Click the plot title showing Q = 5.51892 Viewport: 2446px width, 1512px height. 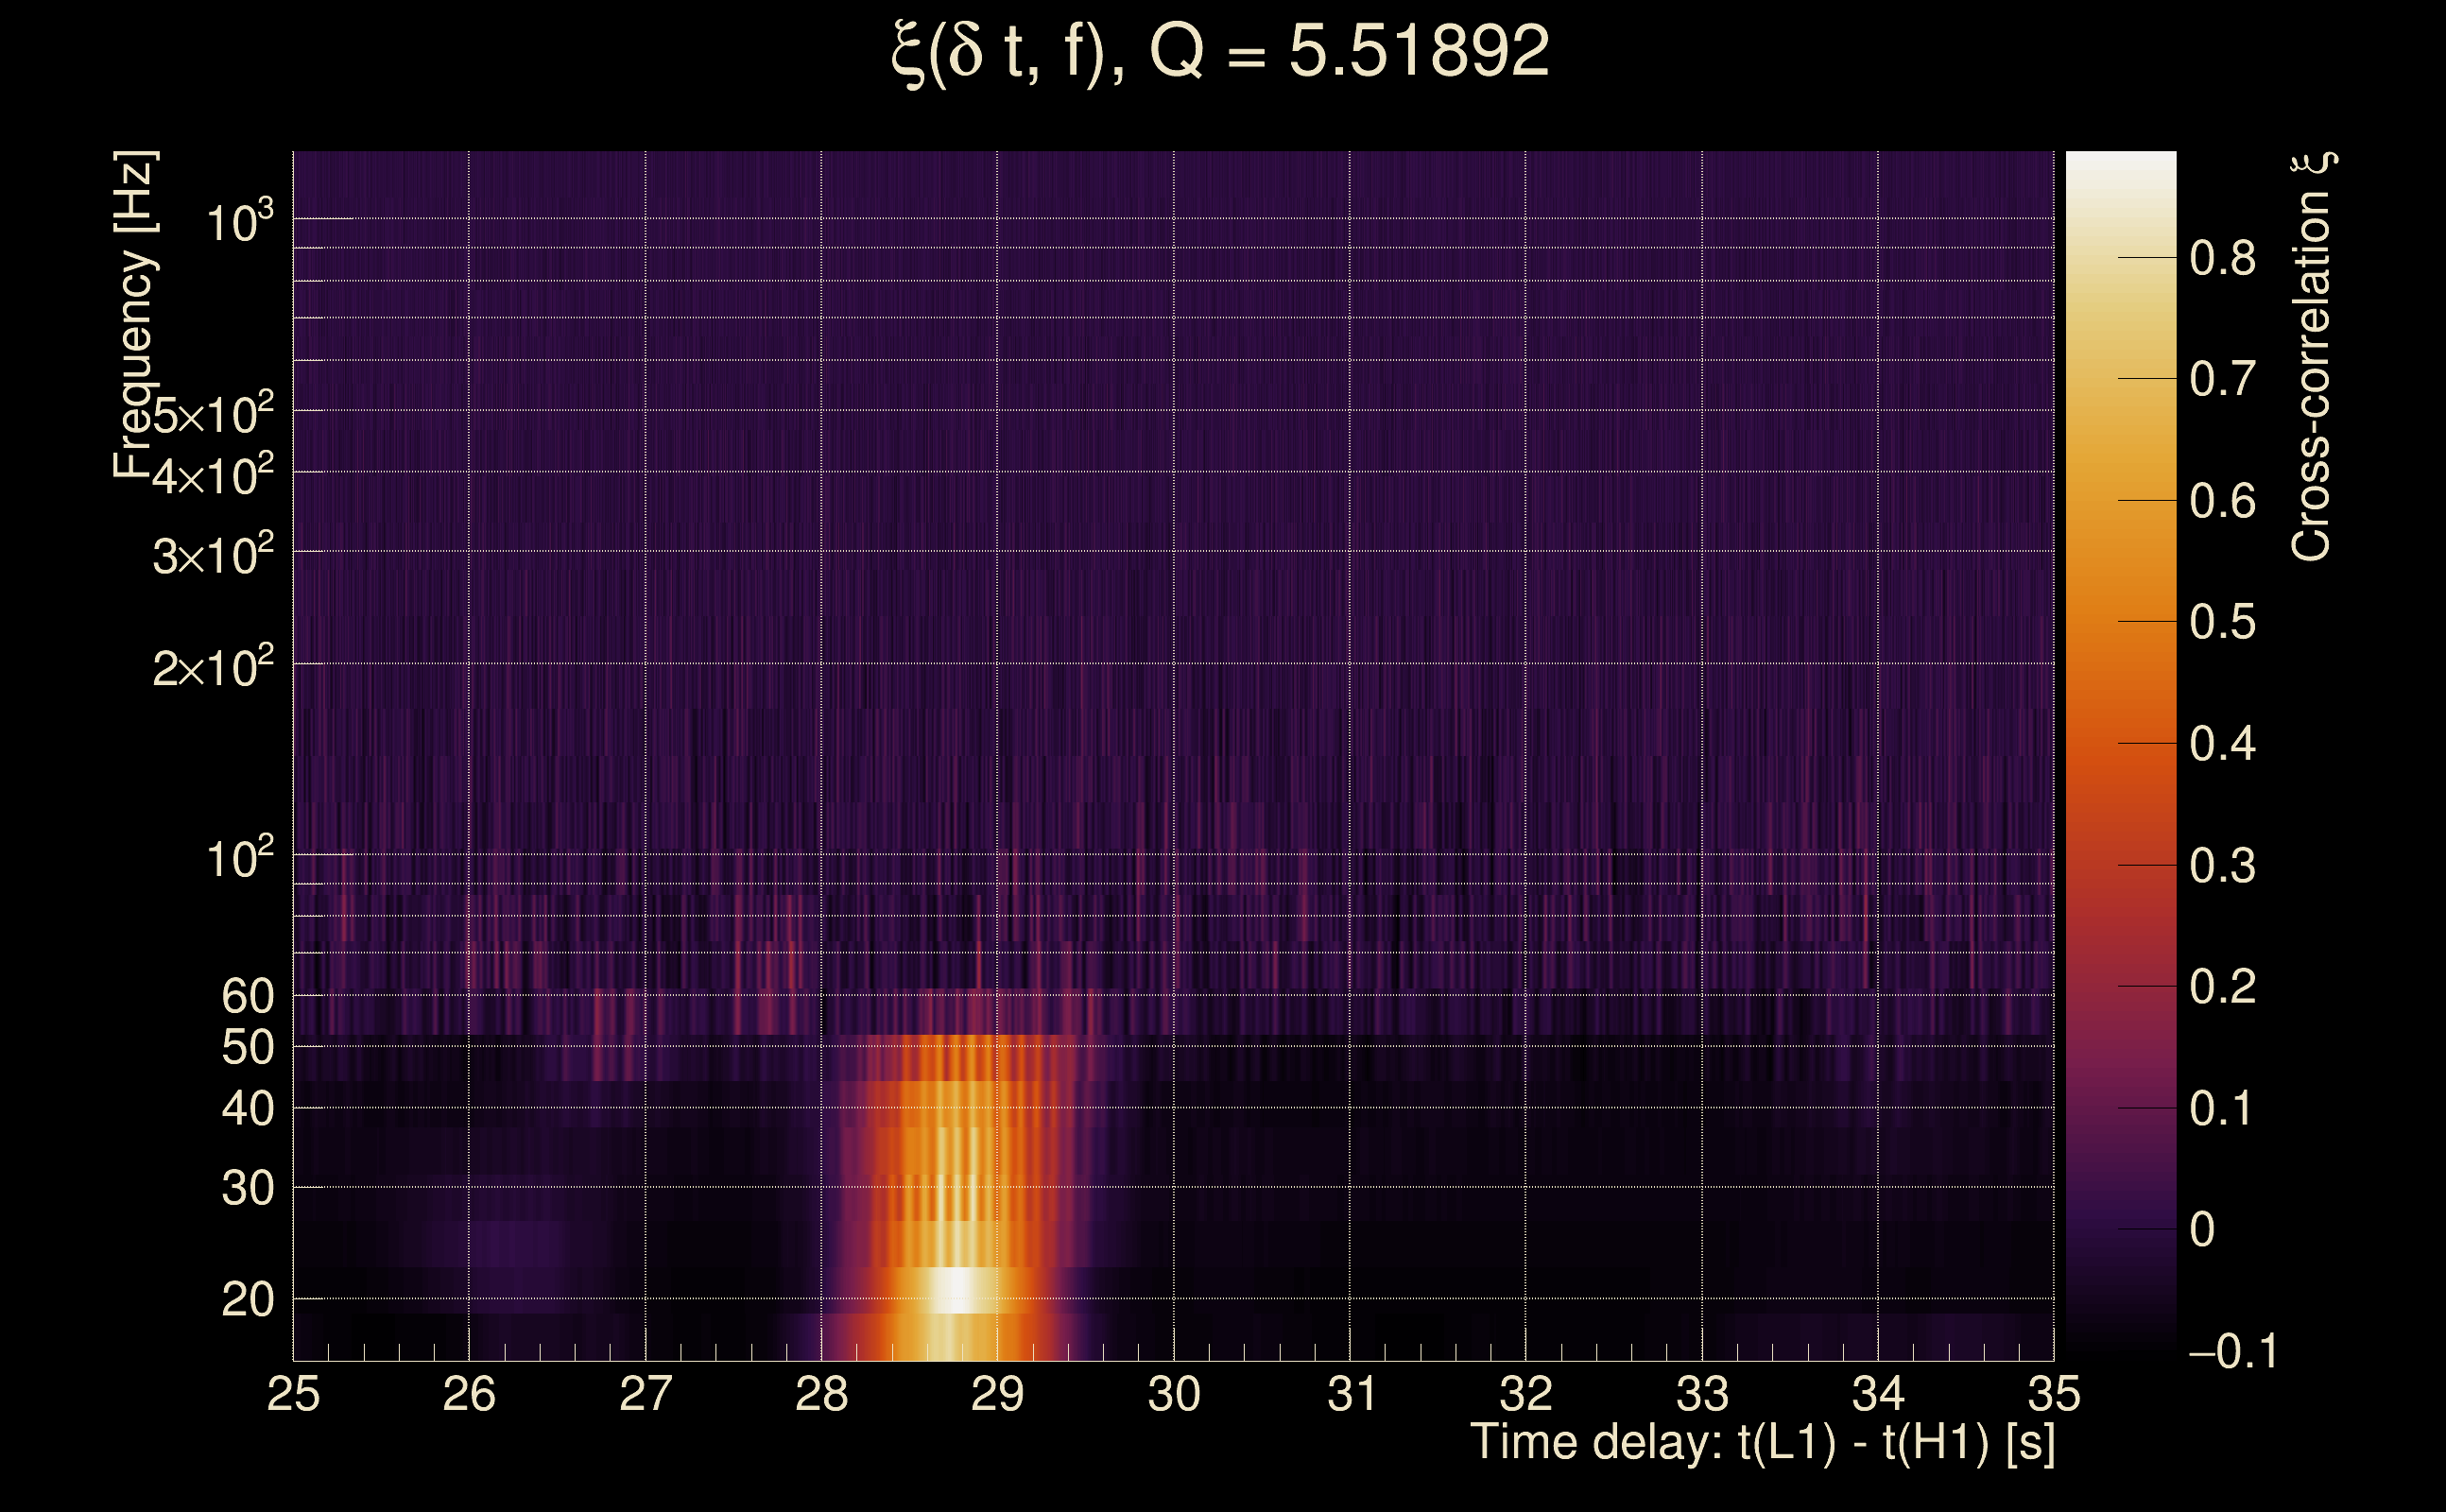click(x=1220, y=52)
